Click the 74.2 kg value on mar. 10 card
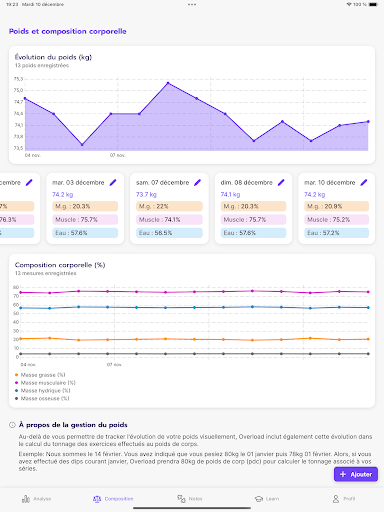The width and height of the screenshot is (384, 512). [x=315, y=194]
